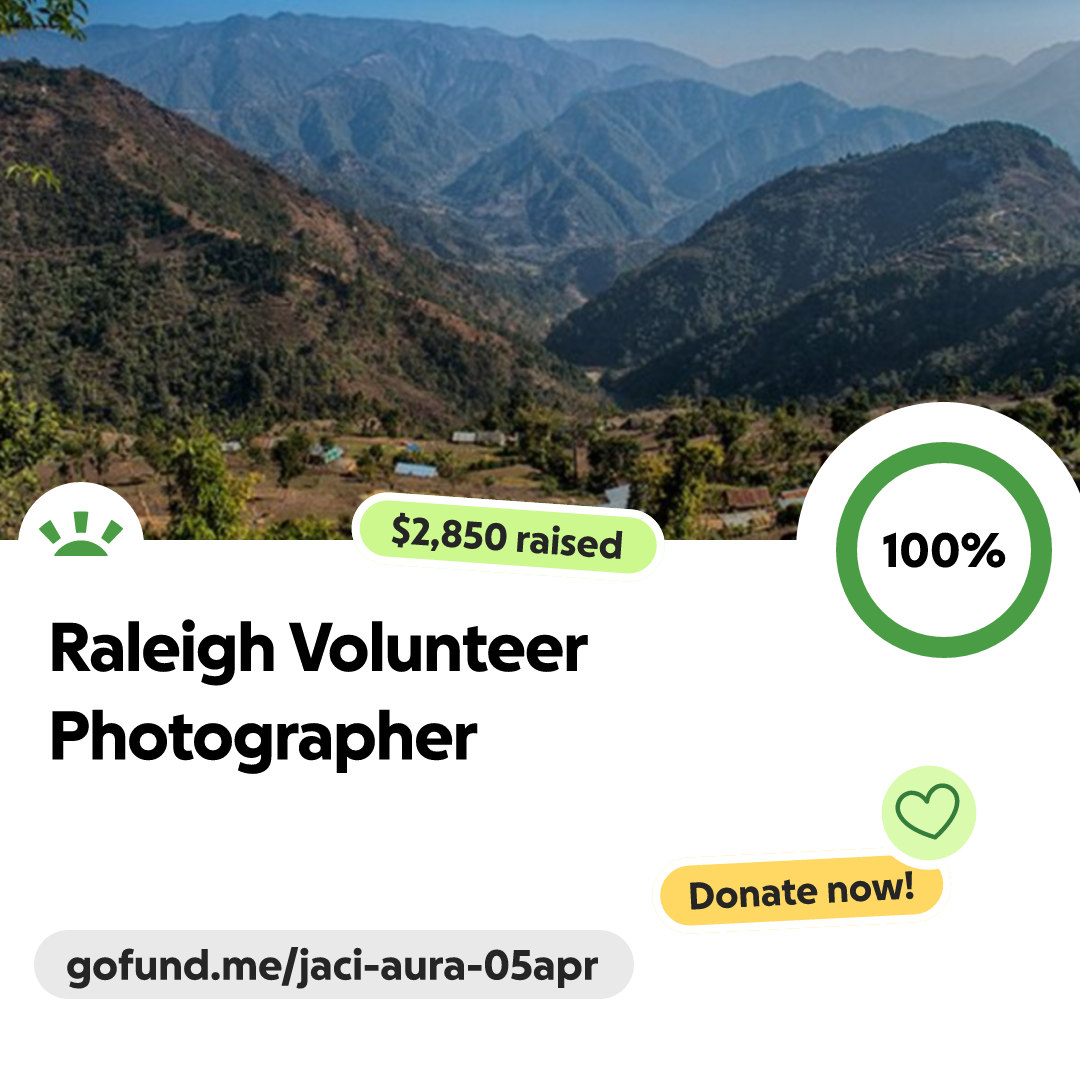1080x1080 pixels.
Task: Click the 100% text inside the ring
Action: pyautogui.click(x=944, y=550)
